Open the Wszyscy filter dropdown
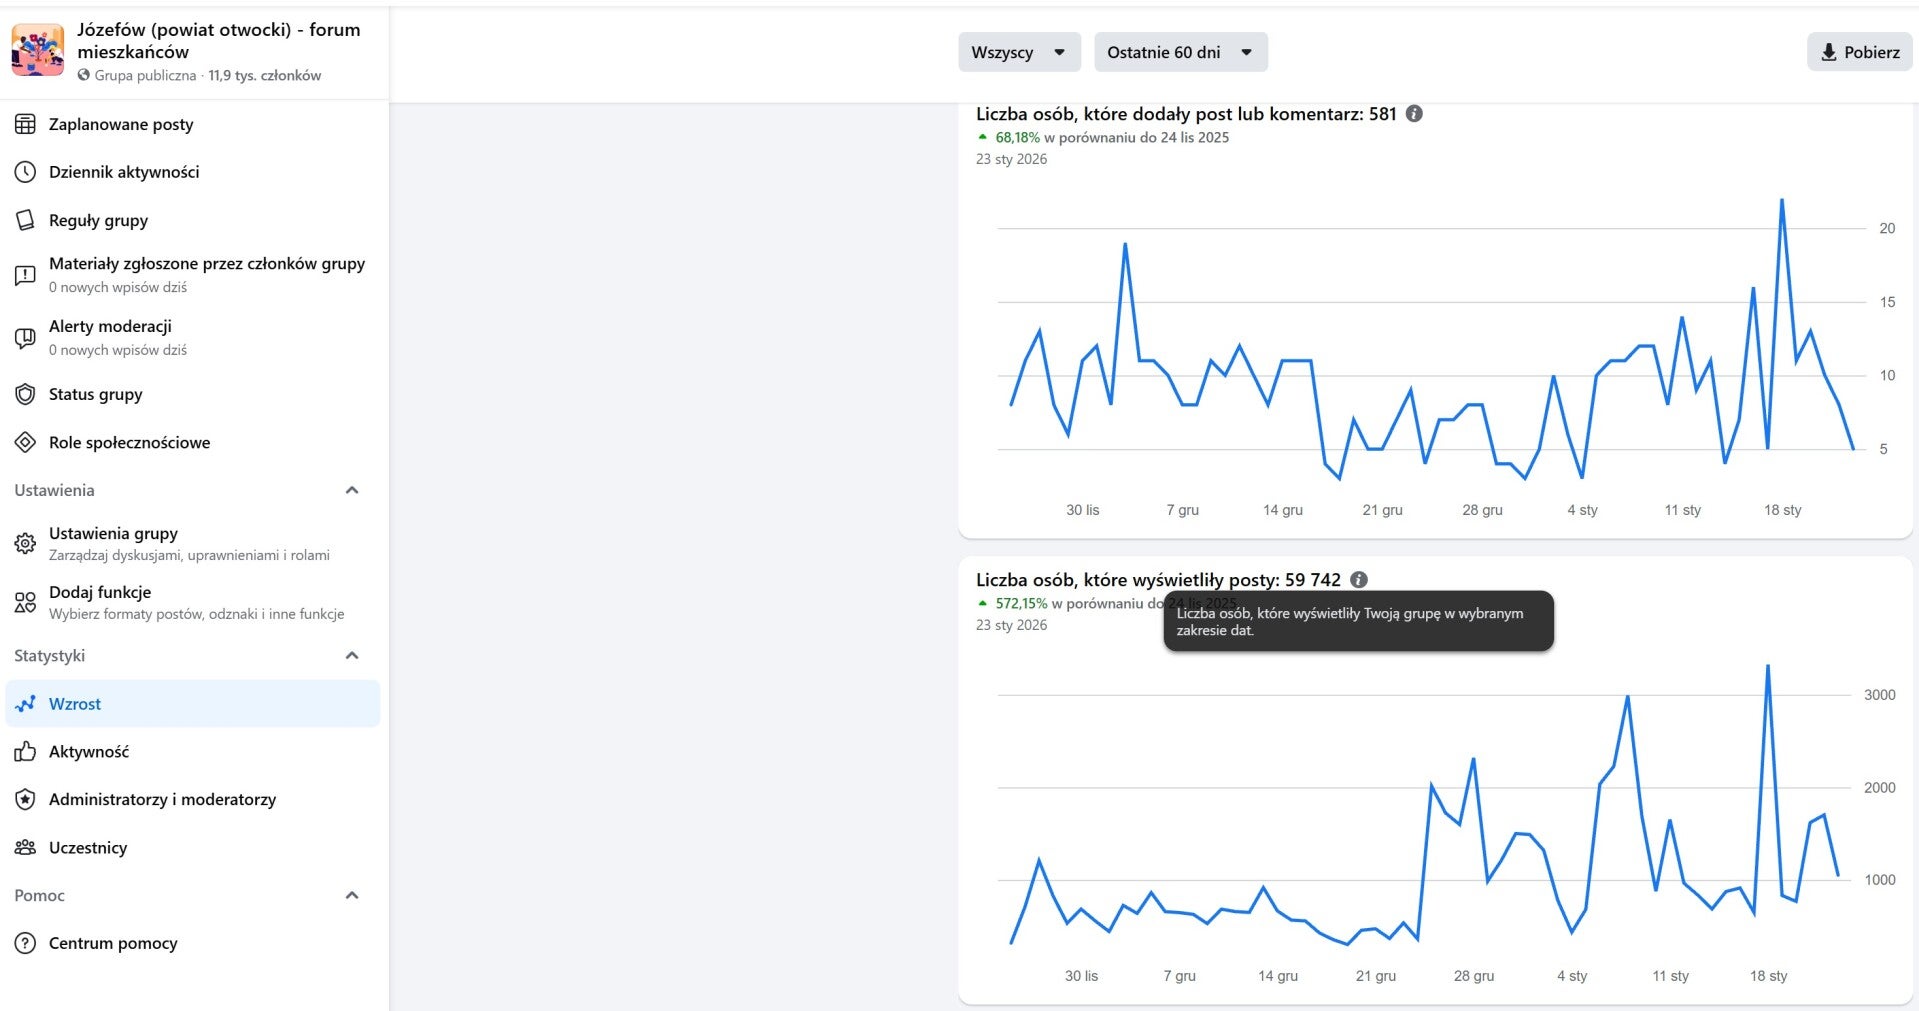1919x1011 pixels. click(1019, 52)
